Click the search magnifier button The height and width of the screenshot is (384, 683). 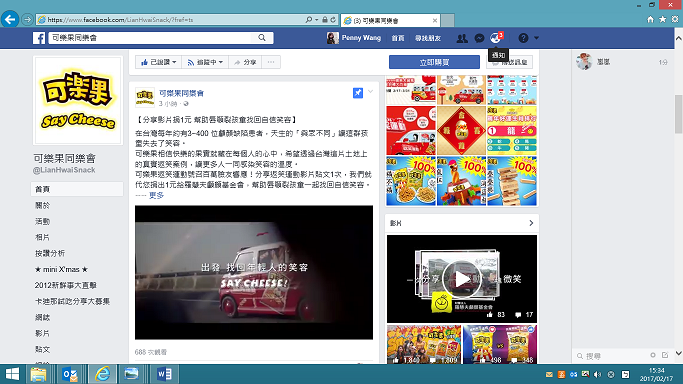(262, 38)
